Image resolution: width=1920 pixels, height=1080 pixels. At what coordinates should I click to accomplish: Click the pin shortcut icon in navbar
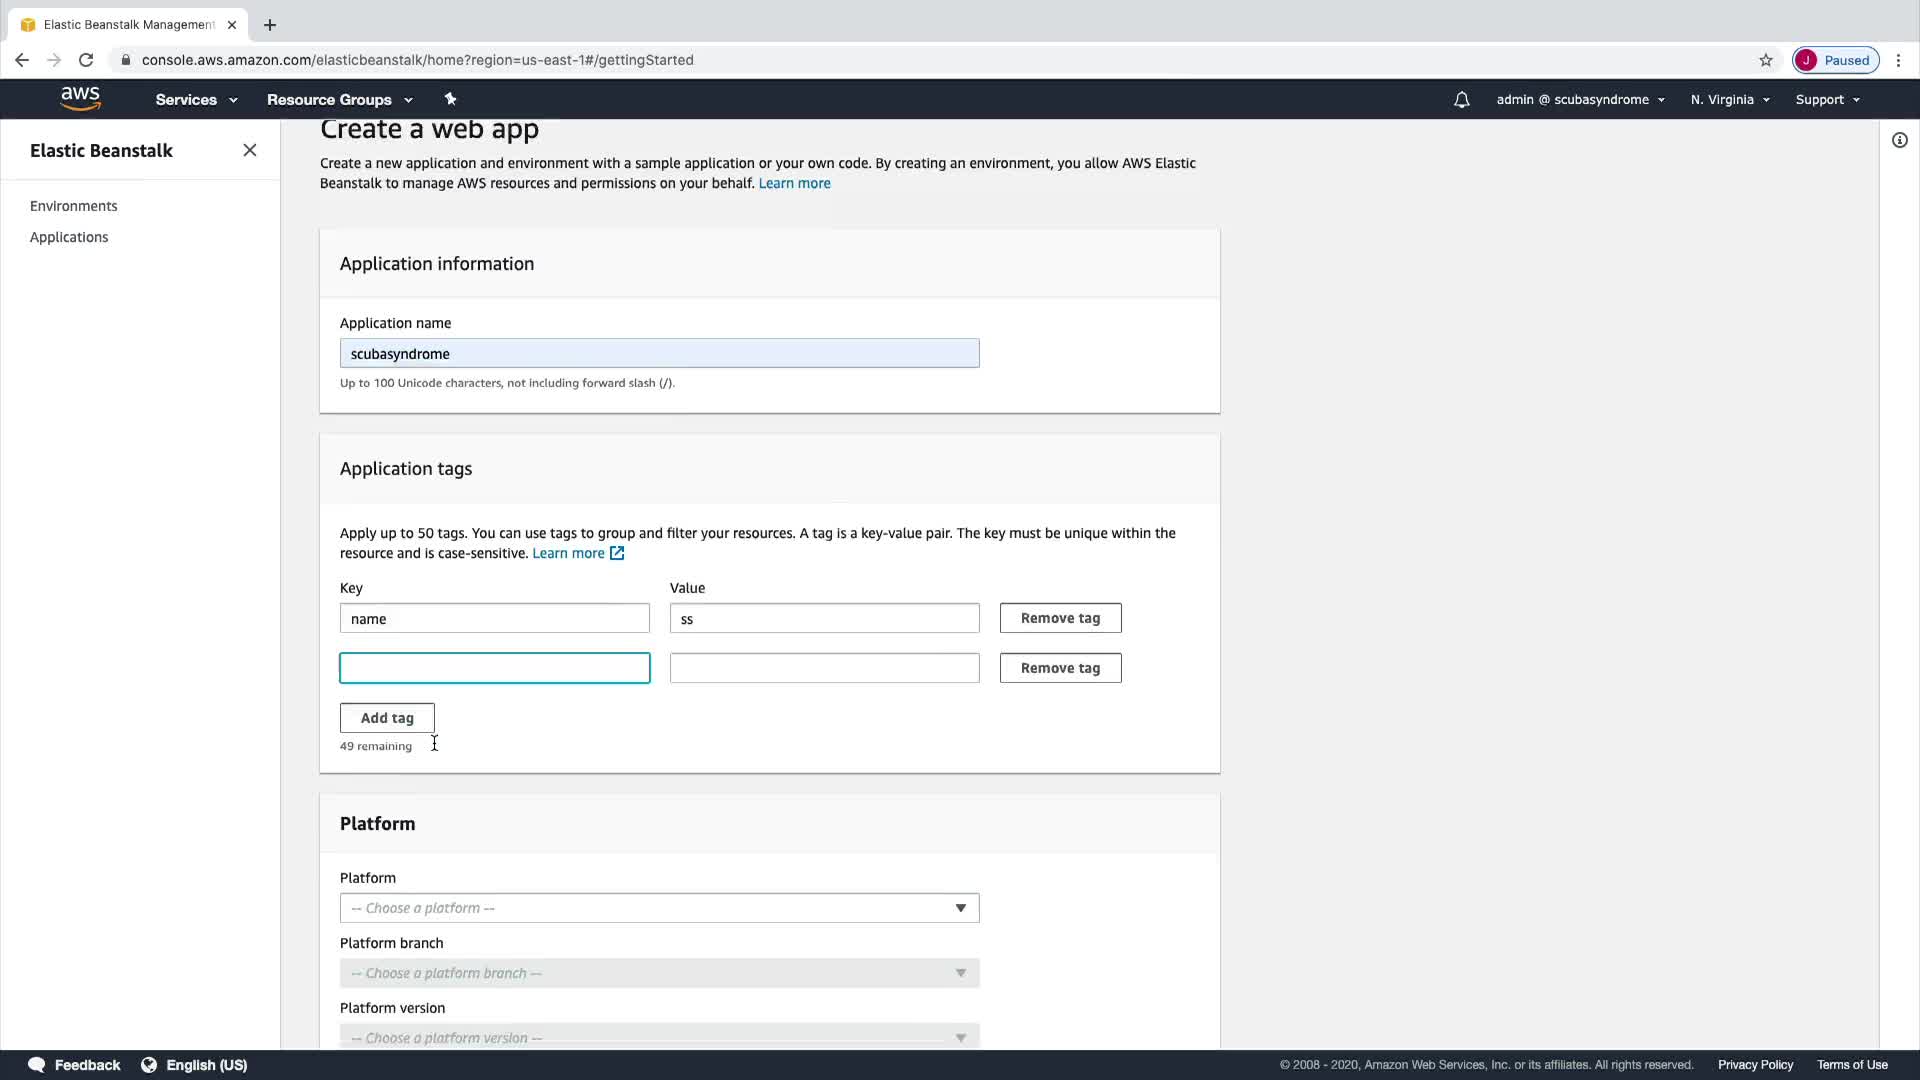(450, 99)
